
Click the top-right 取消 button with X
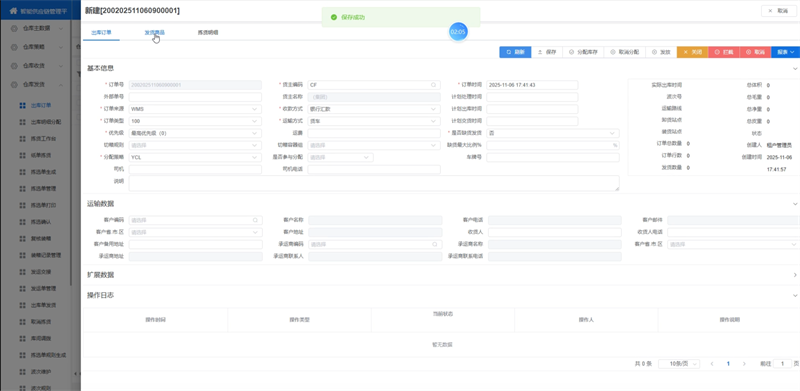point(779,11)
